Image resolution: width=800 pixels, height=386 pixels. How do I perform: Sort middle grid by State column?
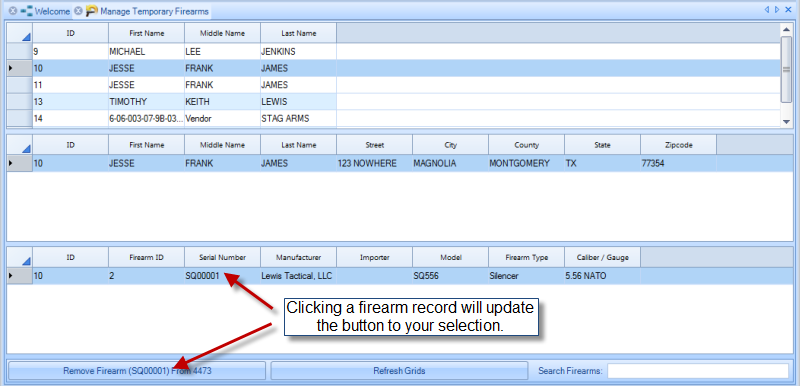[x=603, y=145]
